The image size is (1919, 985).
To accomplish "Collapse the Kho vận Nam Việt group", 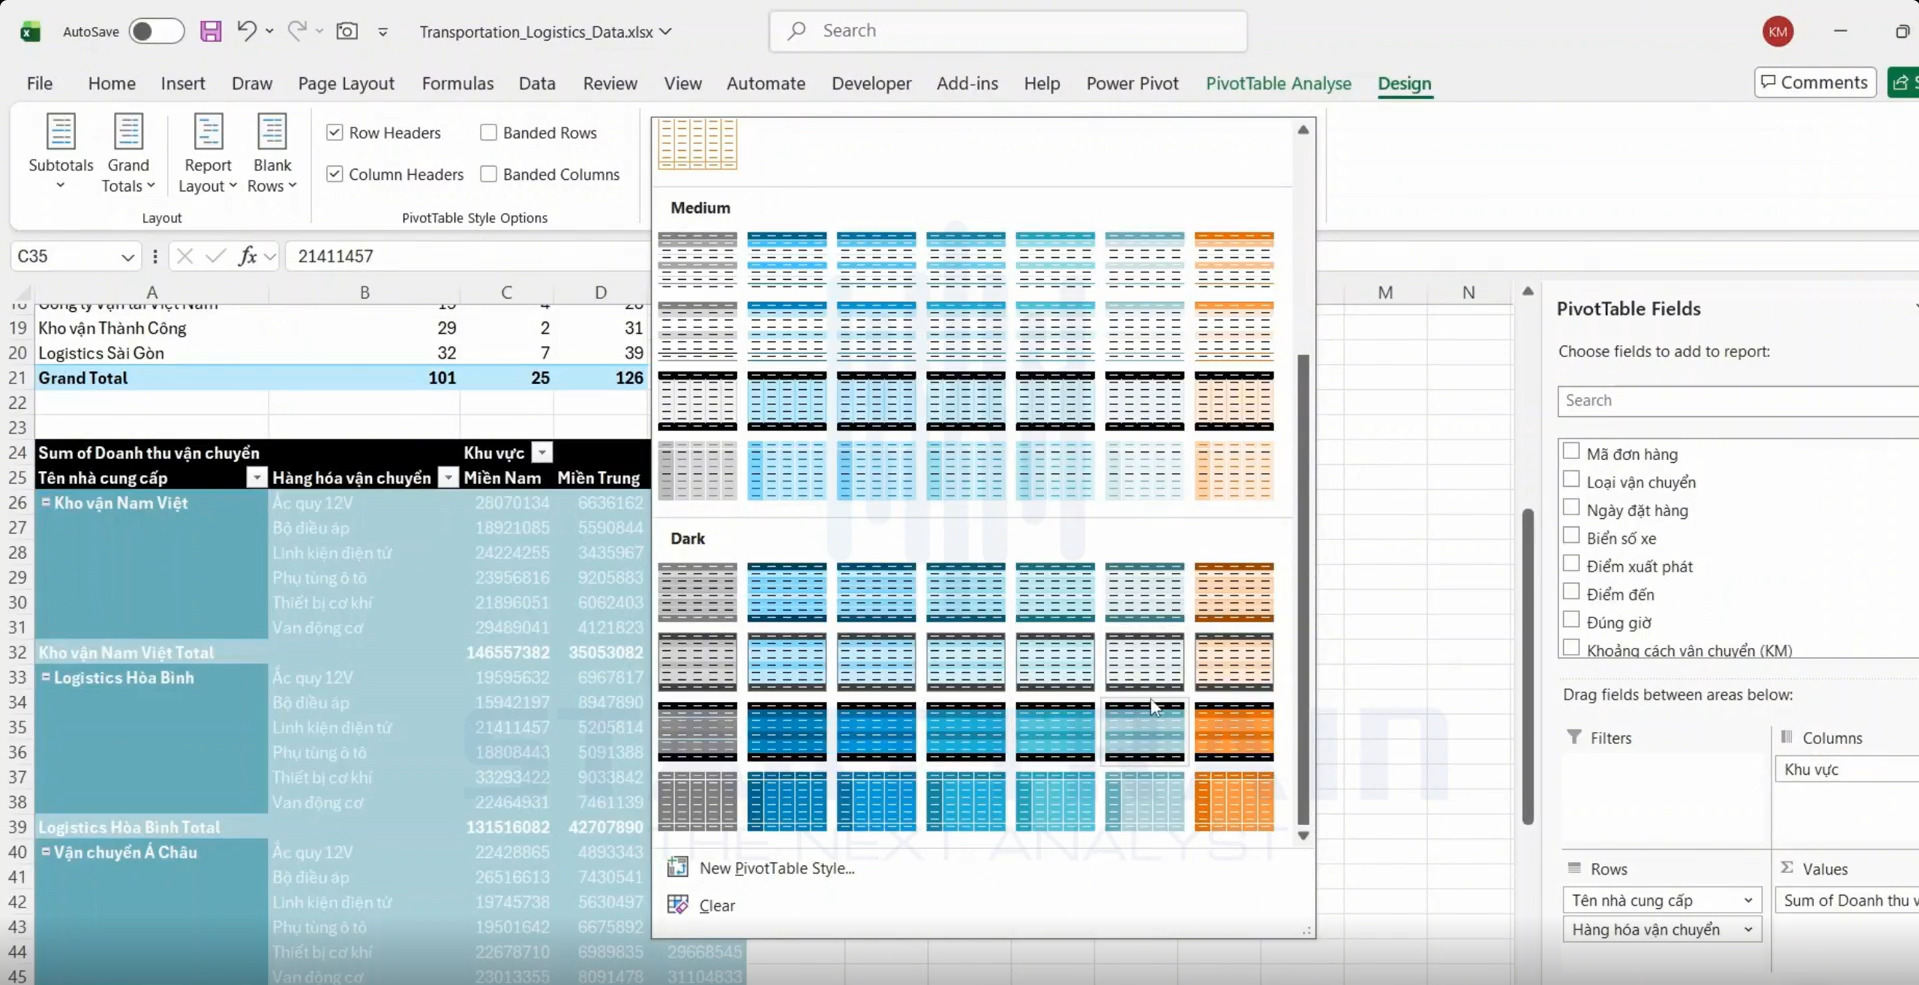I will coord(46,502).
